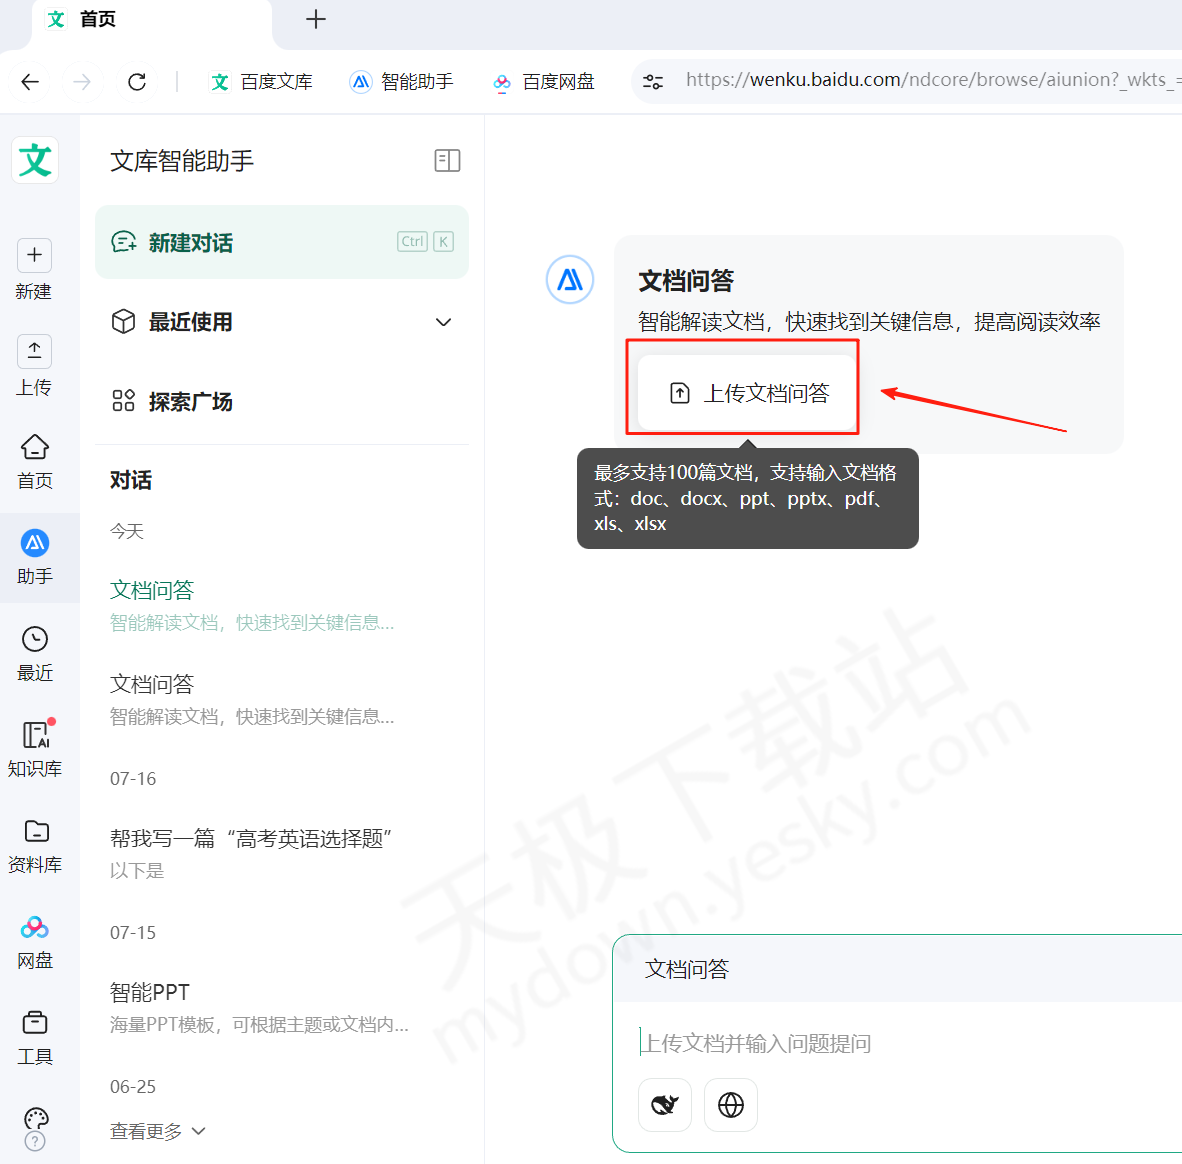Open the highlighted green 文档问答 conversation

[252, 605]
